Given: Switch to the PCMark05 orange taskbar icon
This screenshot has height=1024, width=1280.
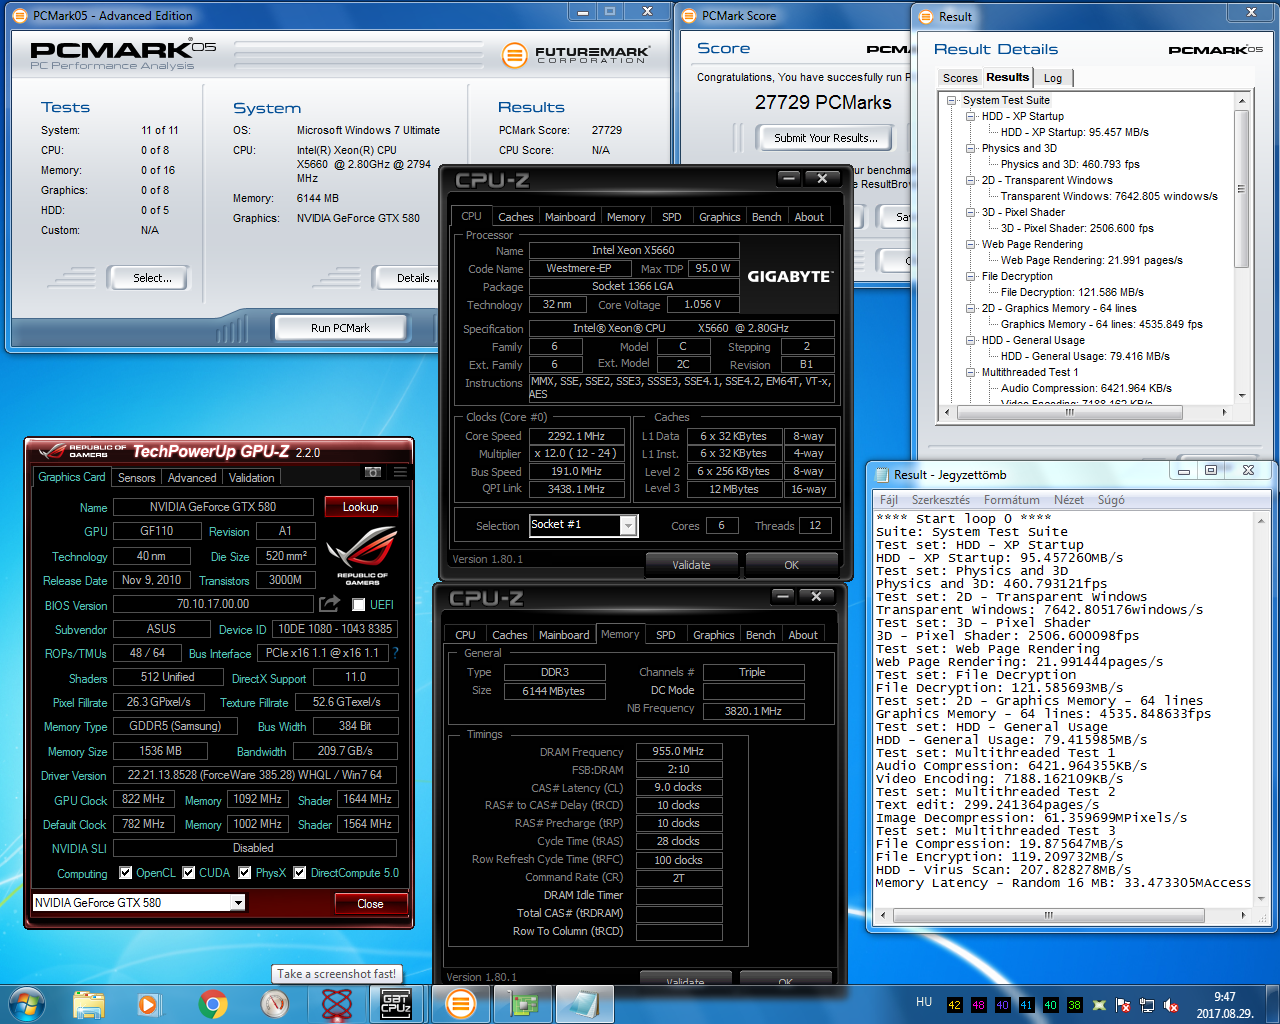Looking at the screenshot, I should [460, 1004].
